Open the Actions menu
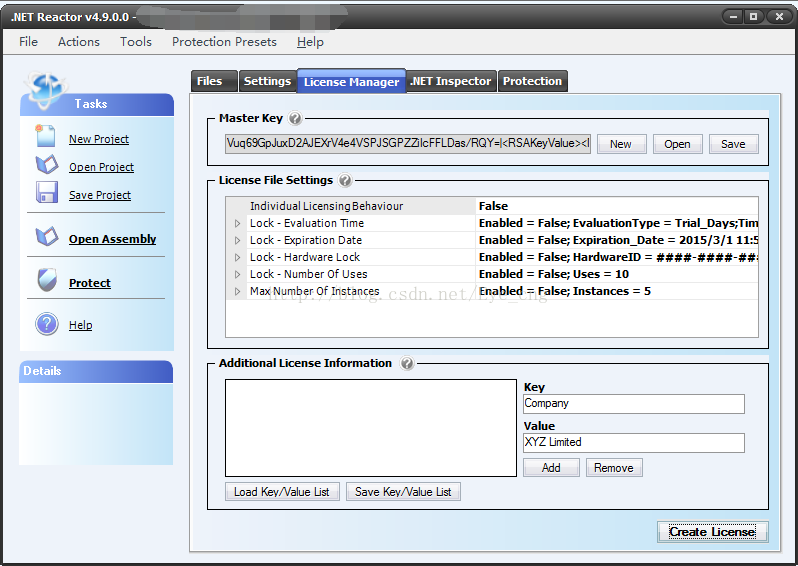The image size is (798, 566). tap(79, 42)
